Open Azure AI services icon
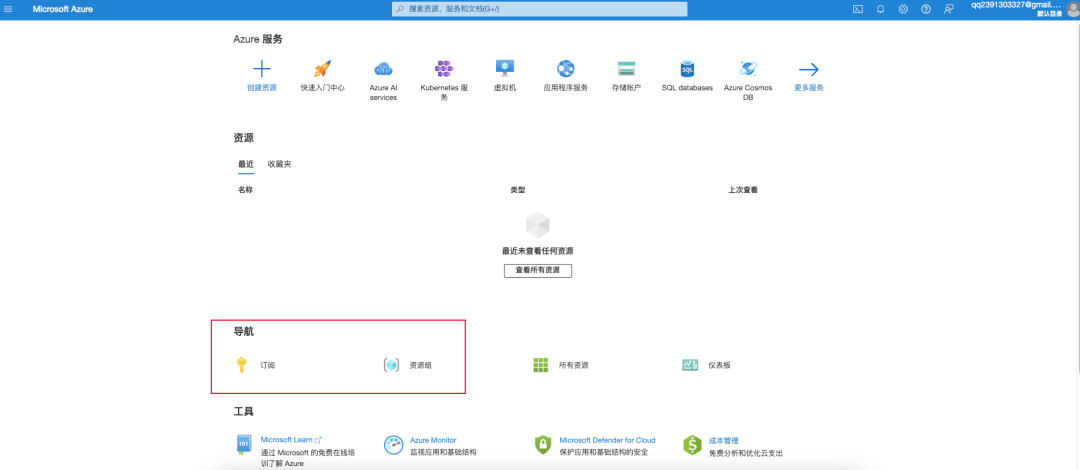1080x470 pixels. pyautogui.click(x=383, y=69)
